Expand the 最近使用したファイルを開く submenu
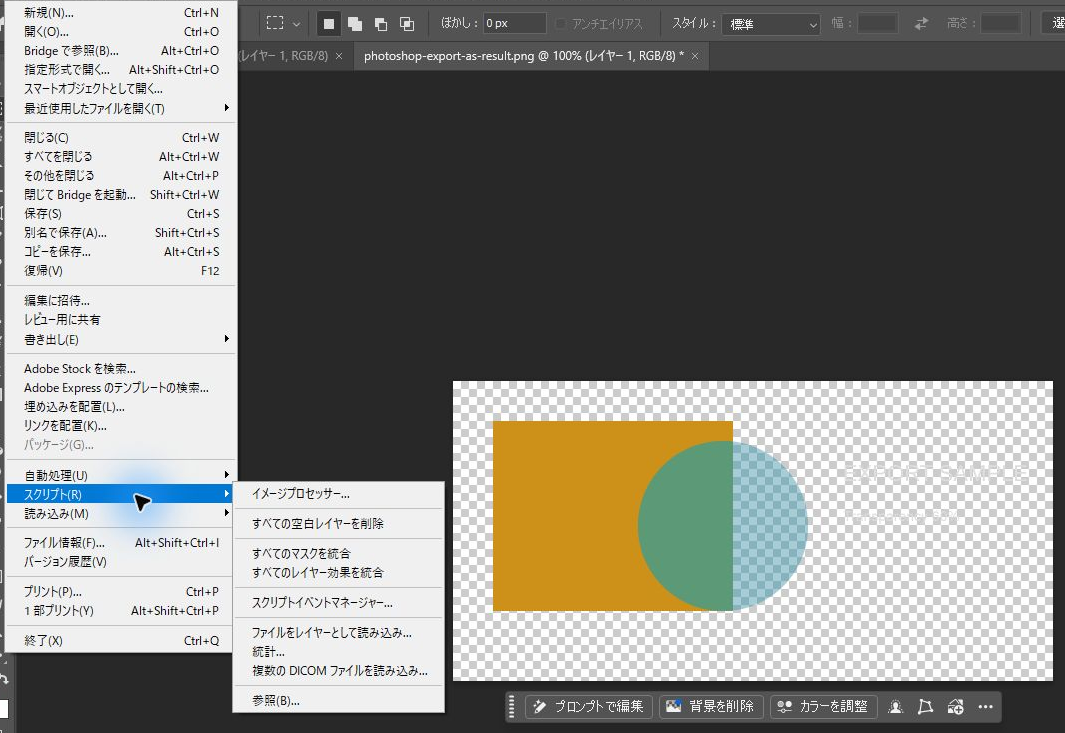The height and width of the screenshot is (733, 1065). [121, 108]
